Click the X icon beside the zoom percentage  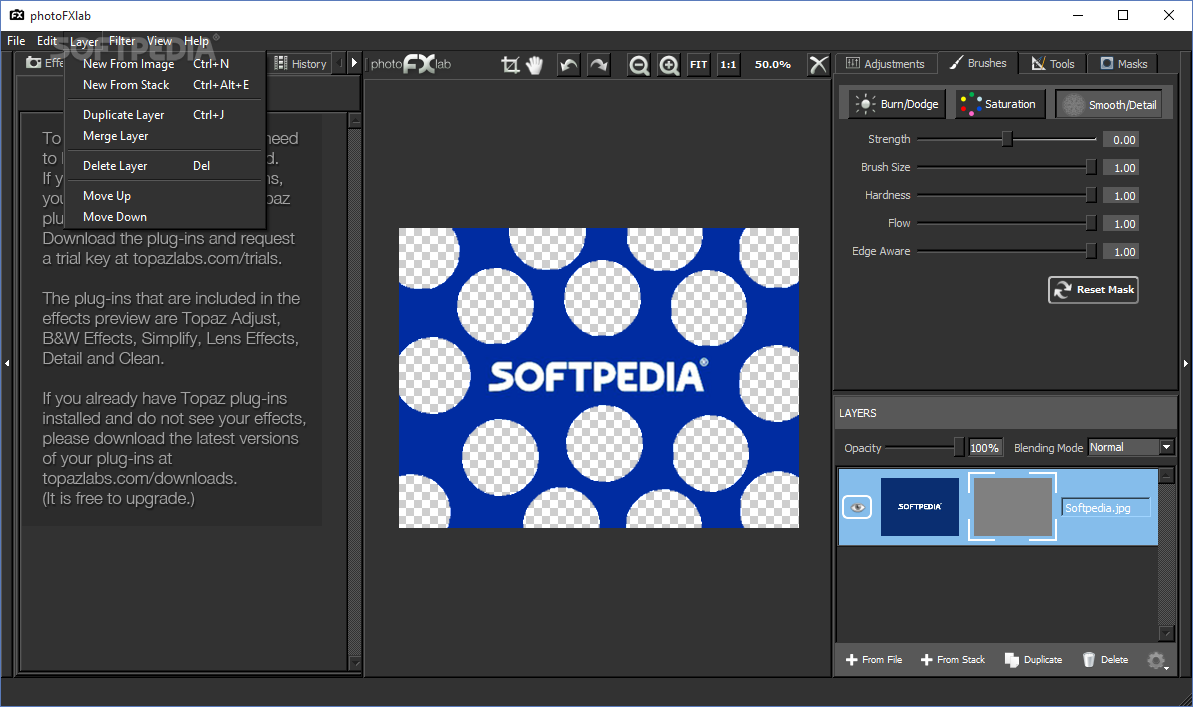(x=818, y=65)
